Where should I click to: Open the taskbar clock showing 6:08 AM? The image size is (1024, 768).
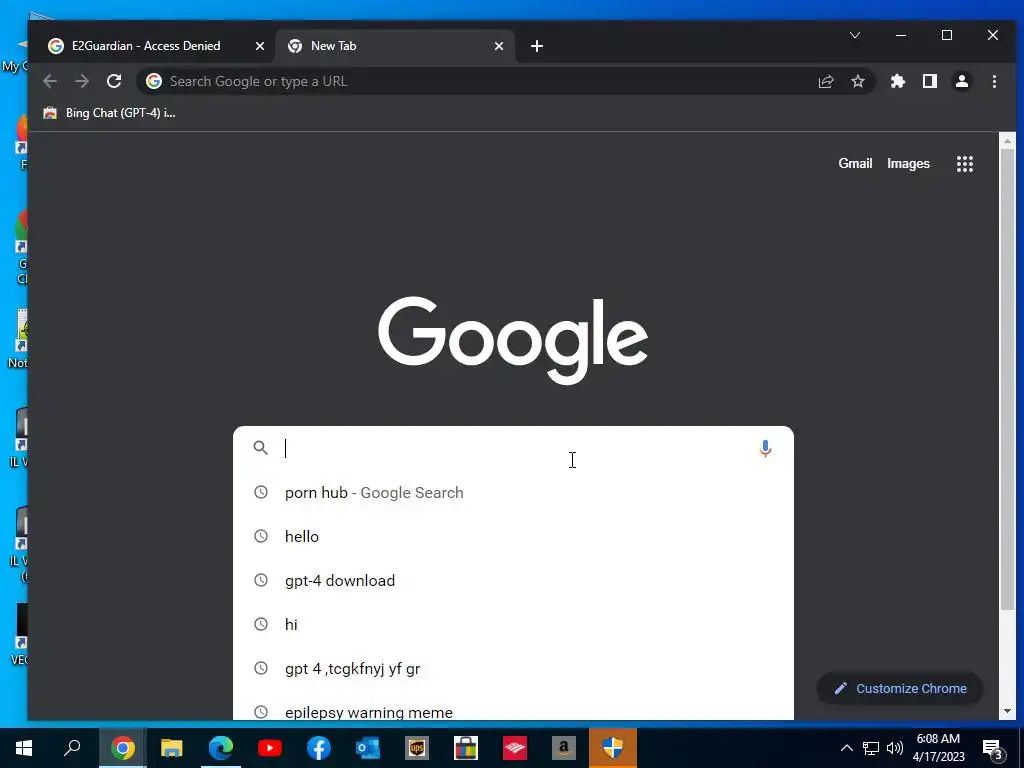[x=938, y=748]
